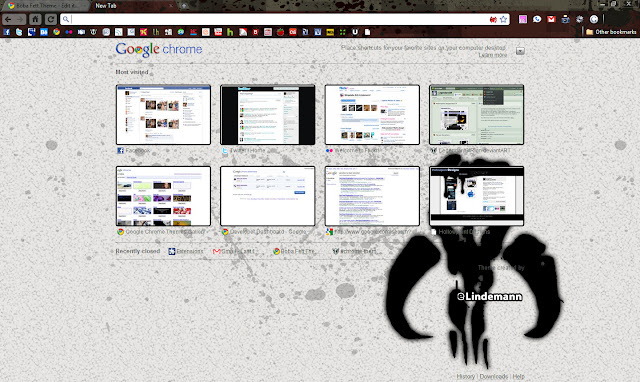Screen dimensions: 640x382
Task: Open the gear extension icon
Action: tap(580, 19)
